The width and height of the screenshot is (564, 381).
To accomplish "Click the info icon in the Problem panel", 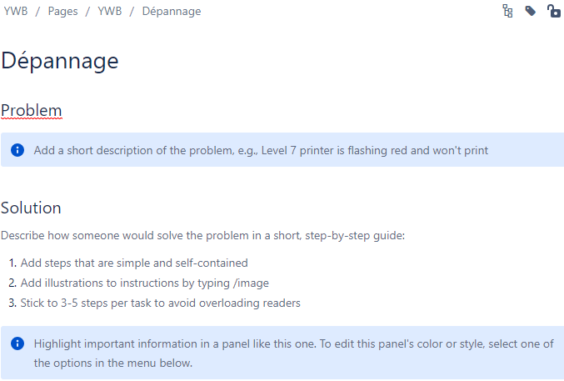I will pos(17,150).
